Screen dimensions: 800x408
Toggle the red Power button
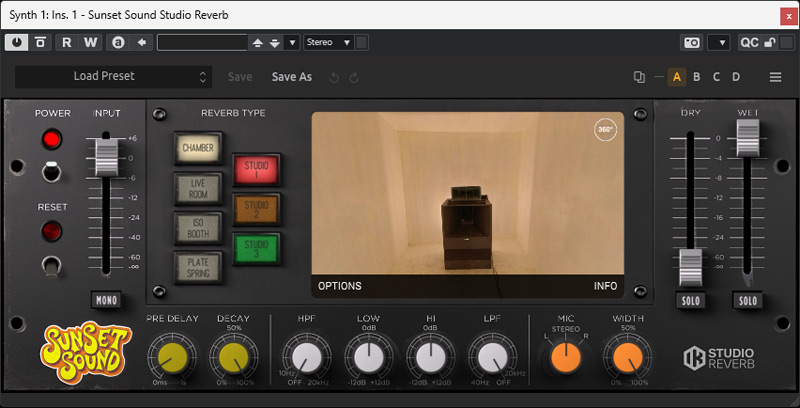point(52,139)
